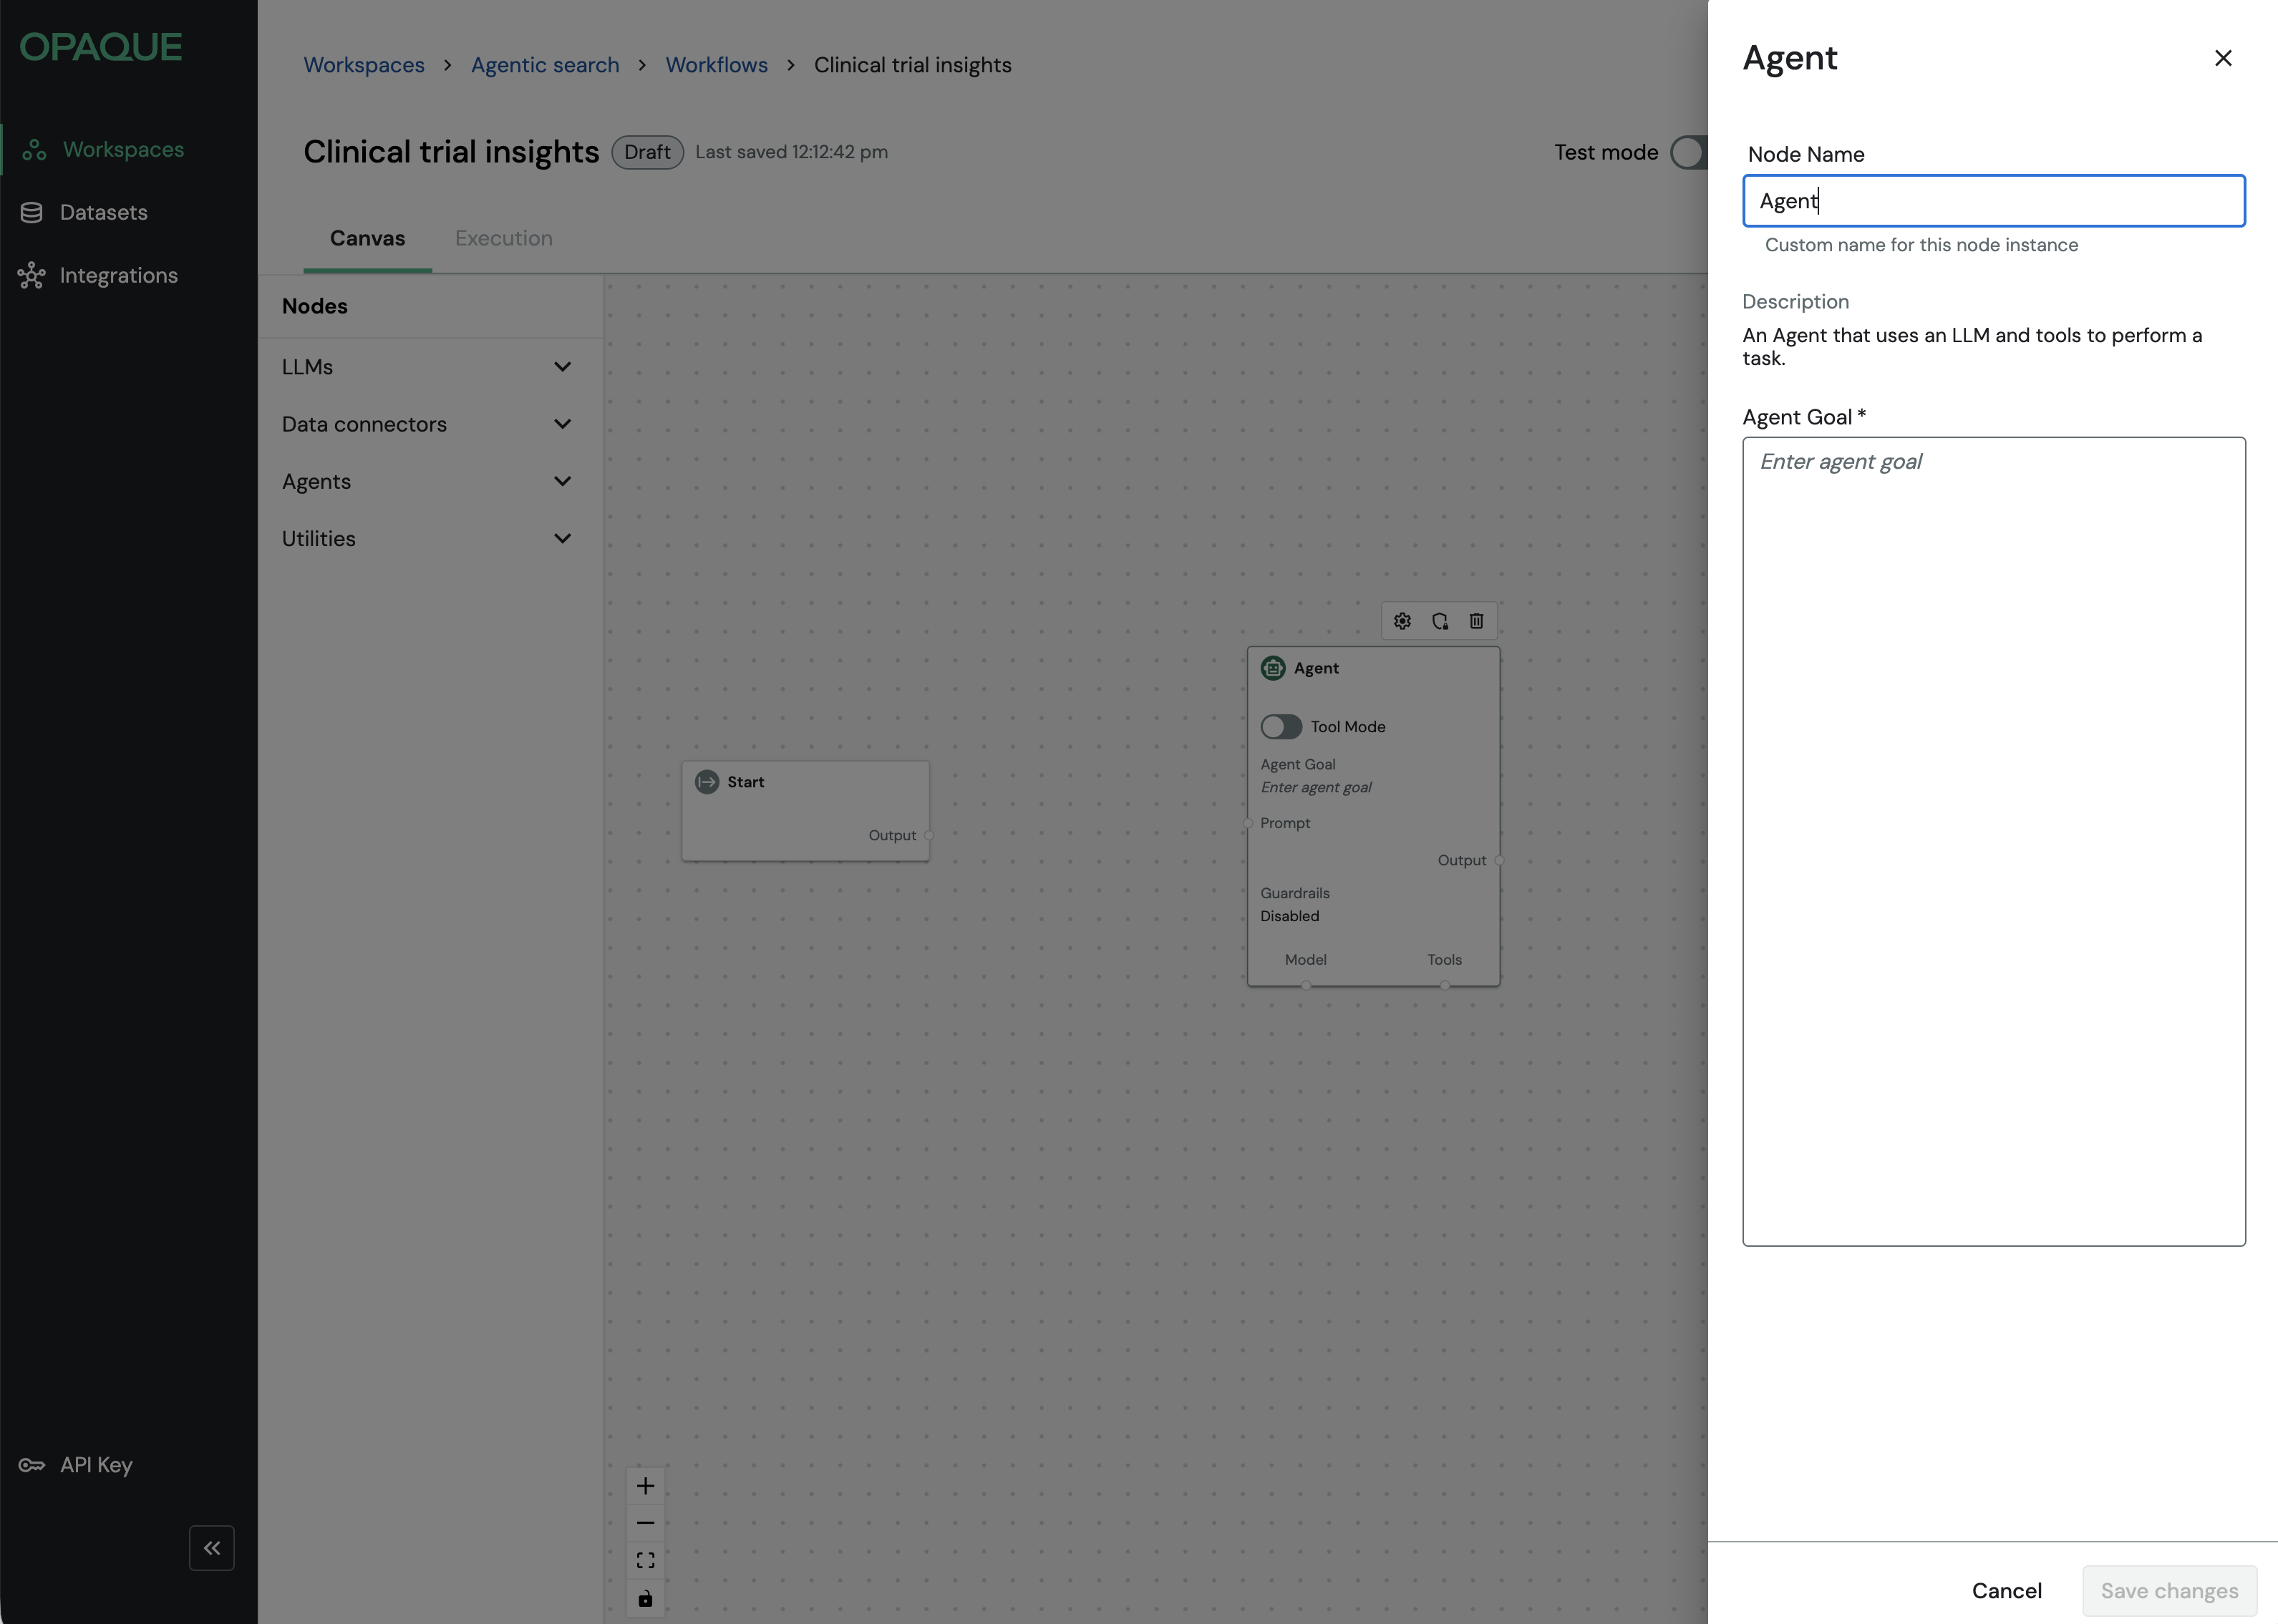Collapse the sidebar with the double chevron
Image resolution: width=2278 pixels, height=1624 pixels.
pos(211,1548)
